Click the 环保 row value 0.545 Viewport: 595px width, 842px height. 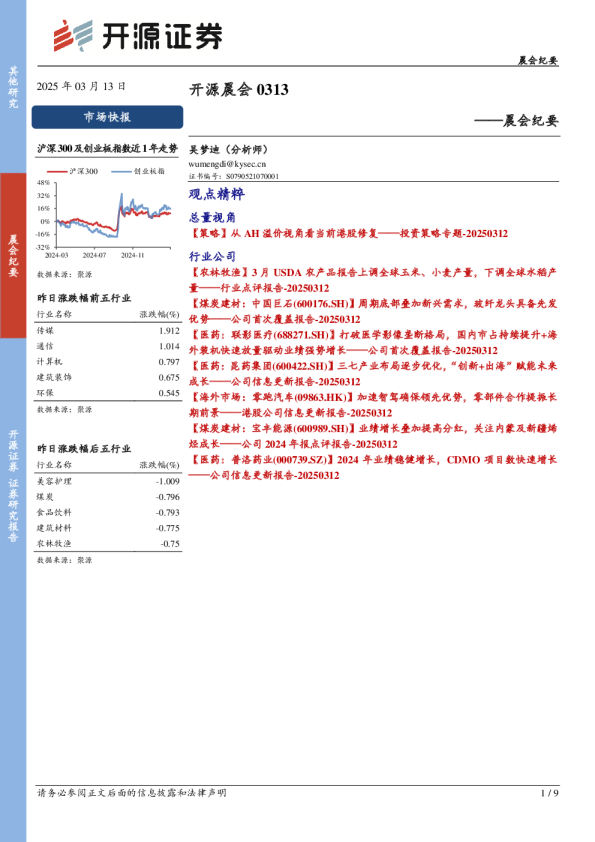[169, 393]
